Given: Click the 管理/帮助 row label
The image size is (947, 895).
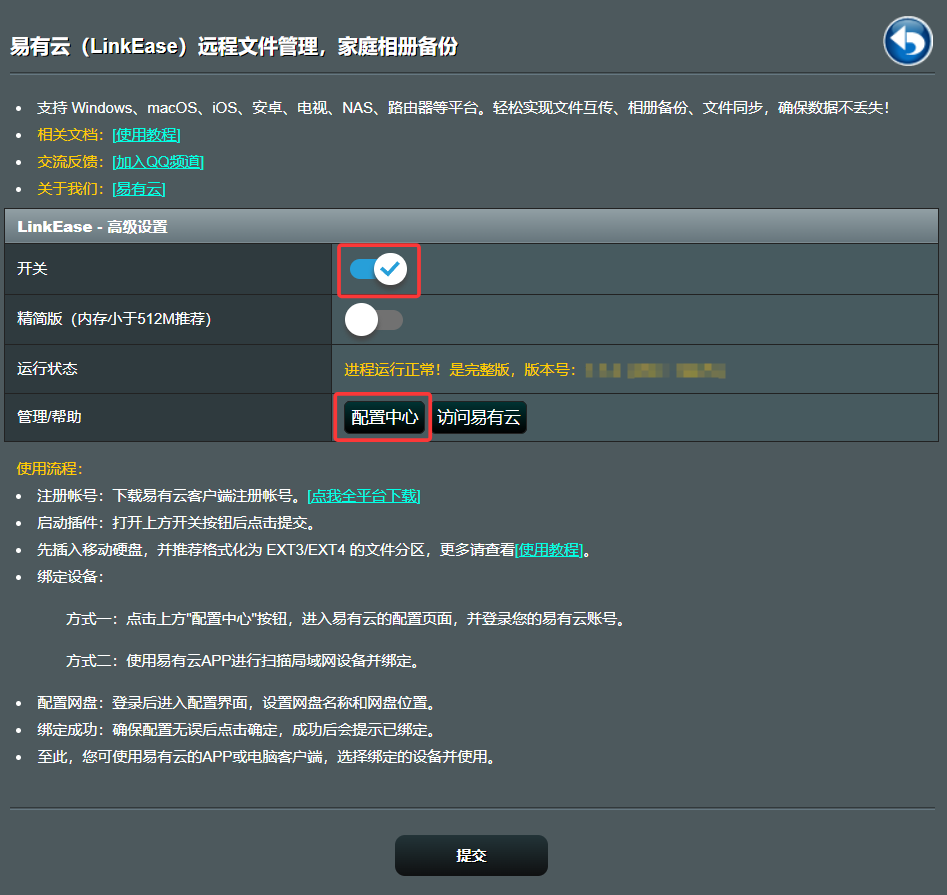Looking at the screenshot, I should click(49, 417).
